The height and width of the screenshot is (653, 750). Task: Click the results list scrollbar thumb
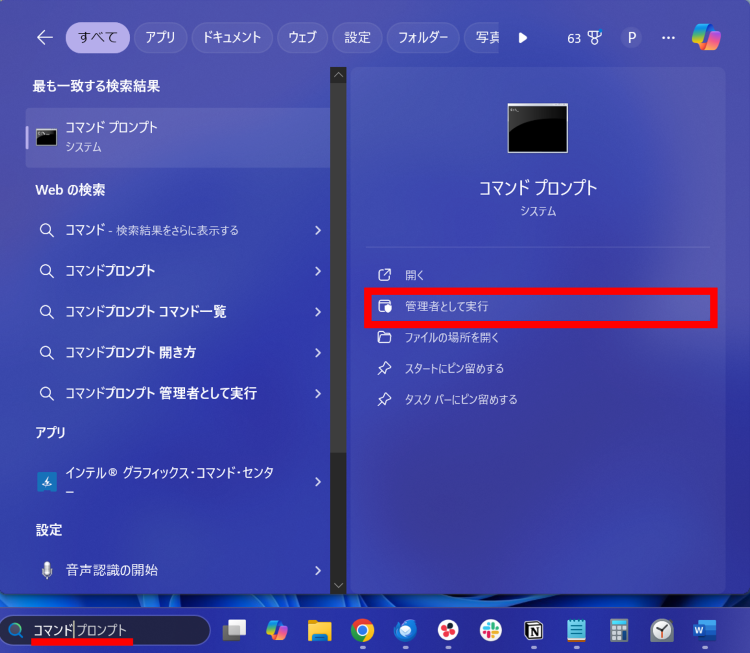pyautogui.click(x=338, y=268)
